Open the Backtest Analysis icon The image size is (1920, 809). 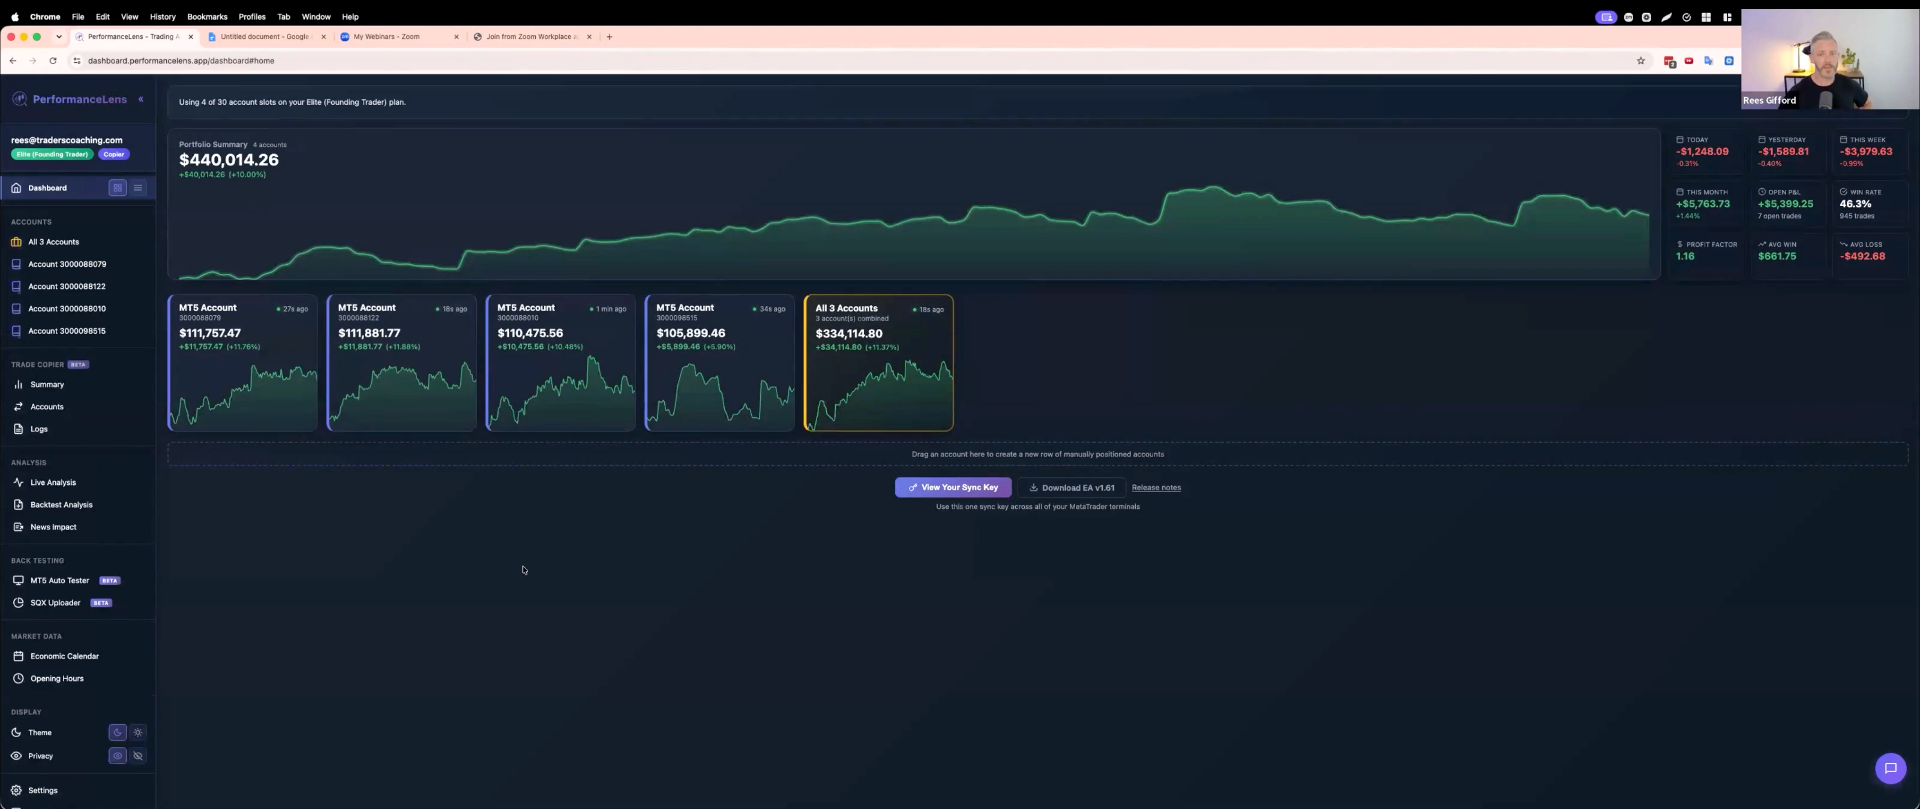(x=18, y=505)
